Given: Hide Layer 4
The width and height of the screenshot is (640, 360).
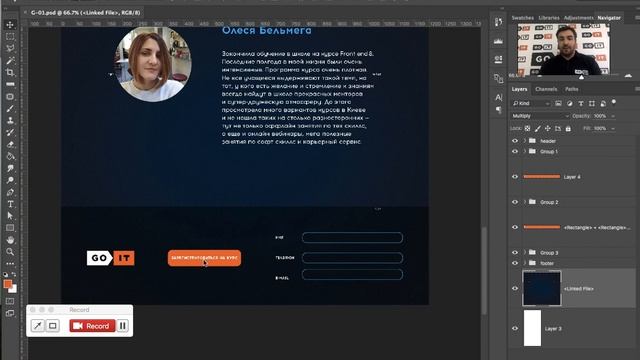Looking at the screenshot, I should click(x=515, y=177).
